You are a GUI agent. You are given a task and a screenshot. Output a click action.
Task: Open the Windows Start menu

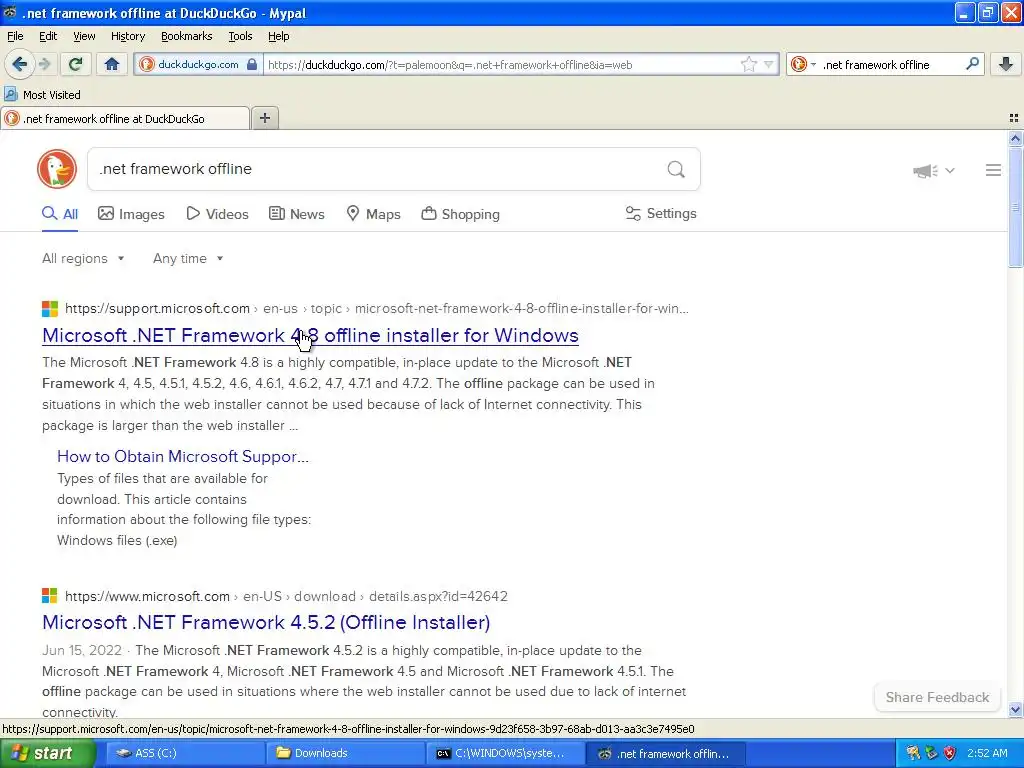pos(48,753)
